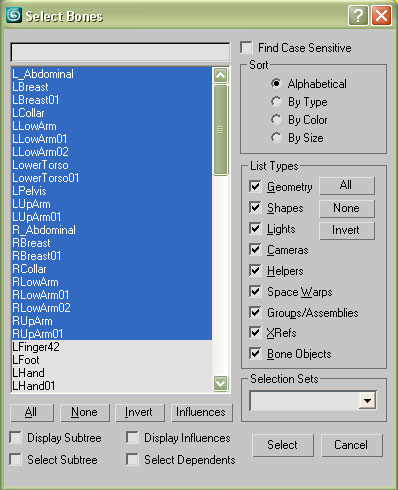Select LLowArm02 in bone list
Viewport: 398px width, 490px height.
click(112, 152)
